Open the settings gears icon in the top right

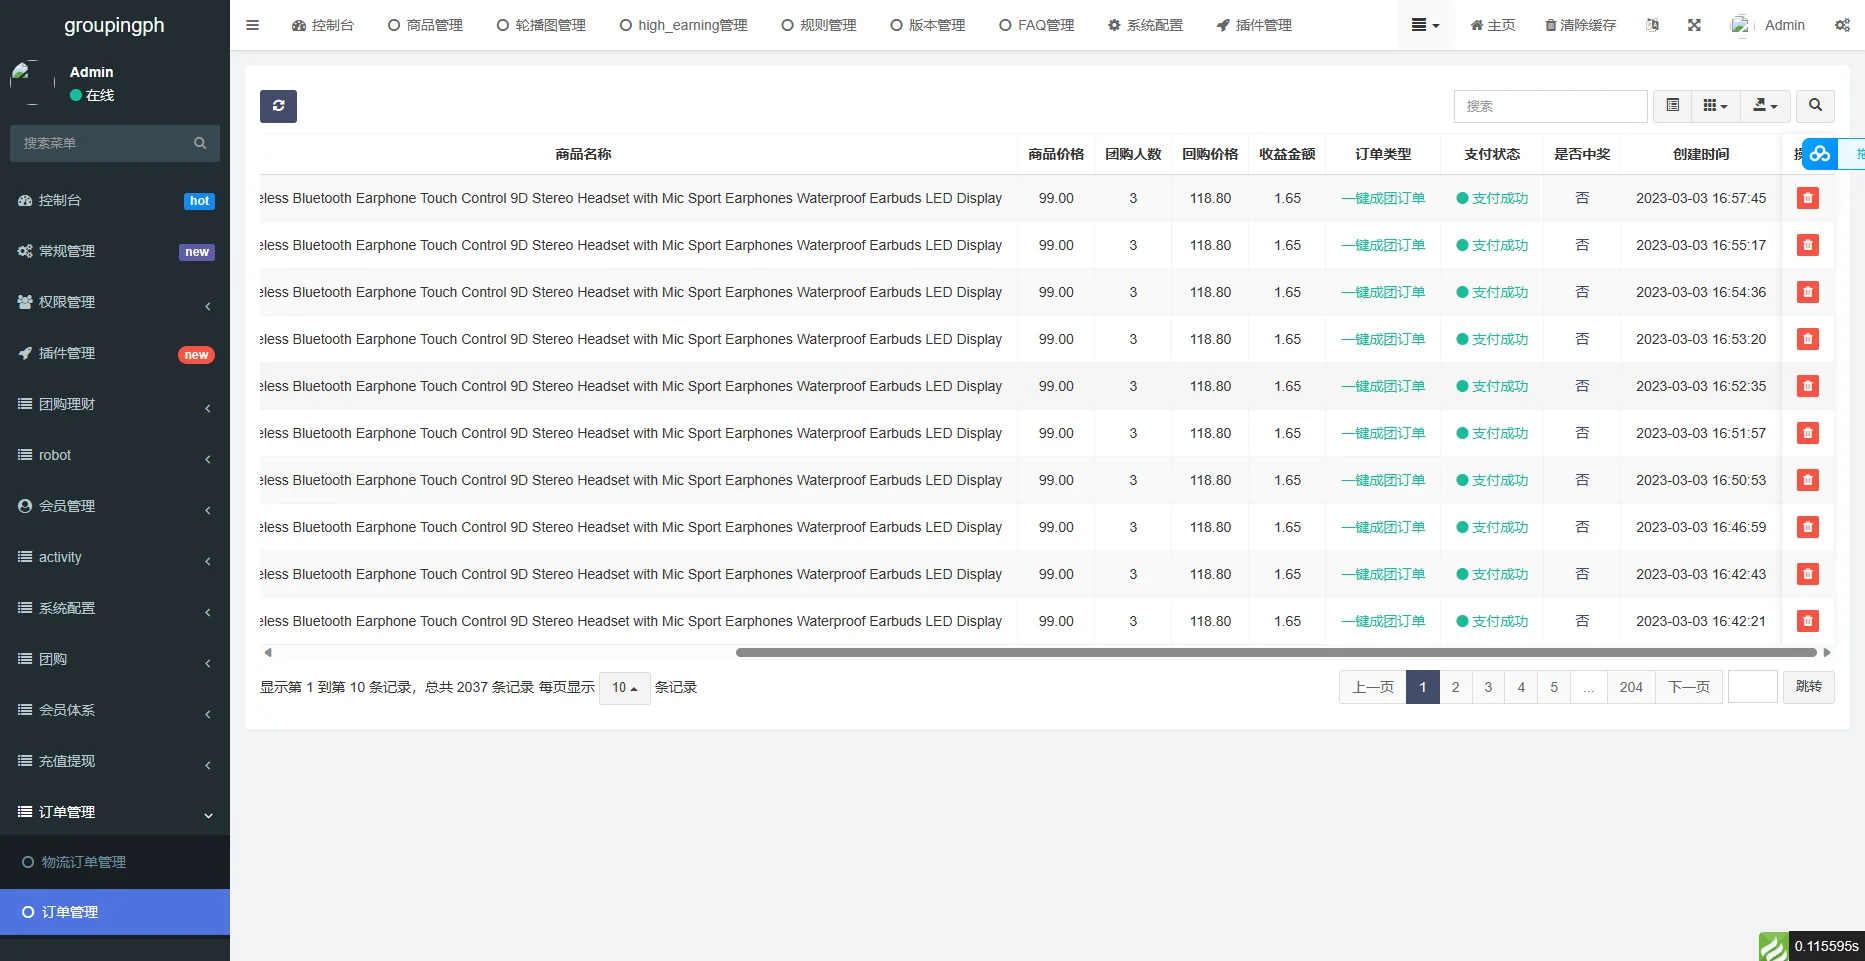[1842, 25]
